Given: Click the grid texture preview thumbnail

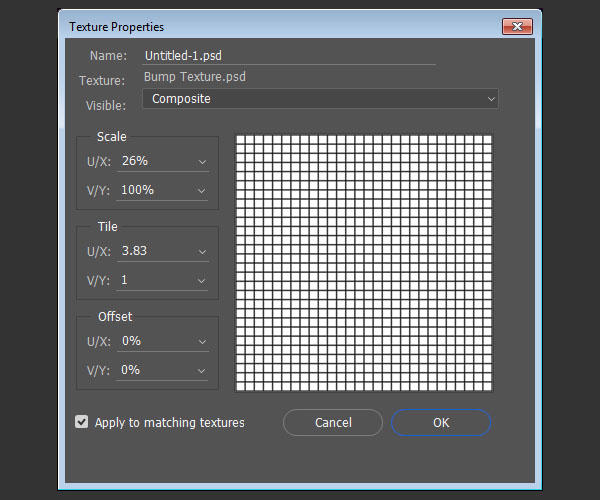Looking at the screenshot, I should 364,263.
